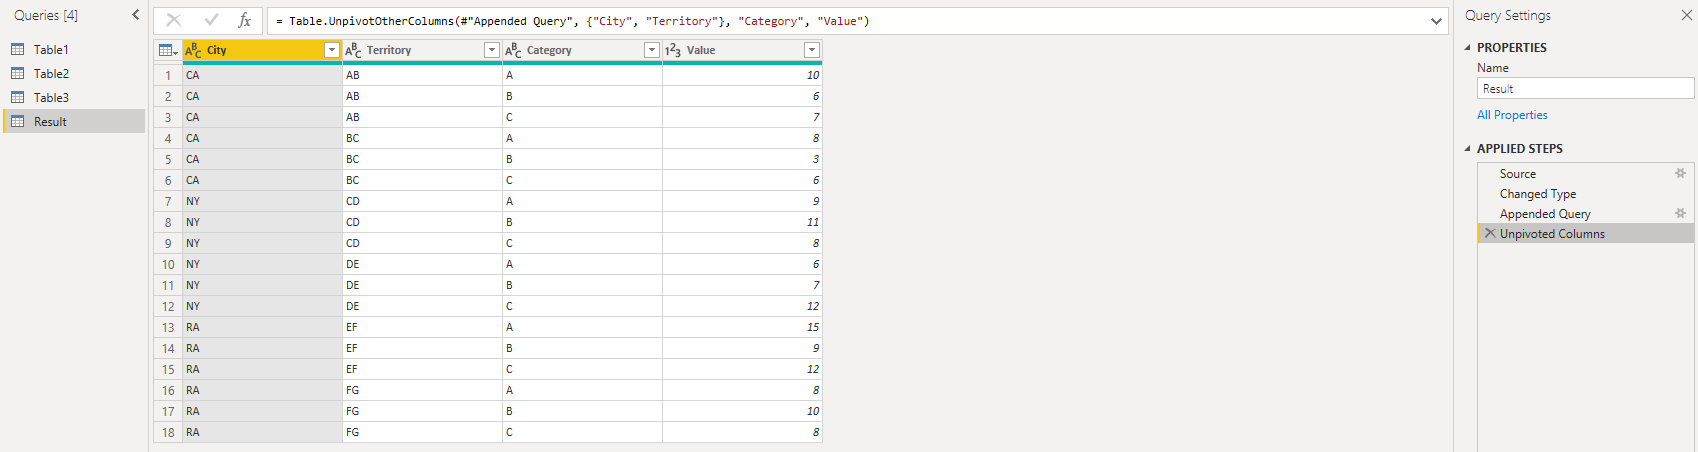Click the Value cell 10 in row 1
Image resolution: width=1698 pixels, height=452 pixels.
point(742,75)
